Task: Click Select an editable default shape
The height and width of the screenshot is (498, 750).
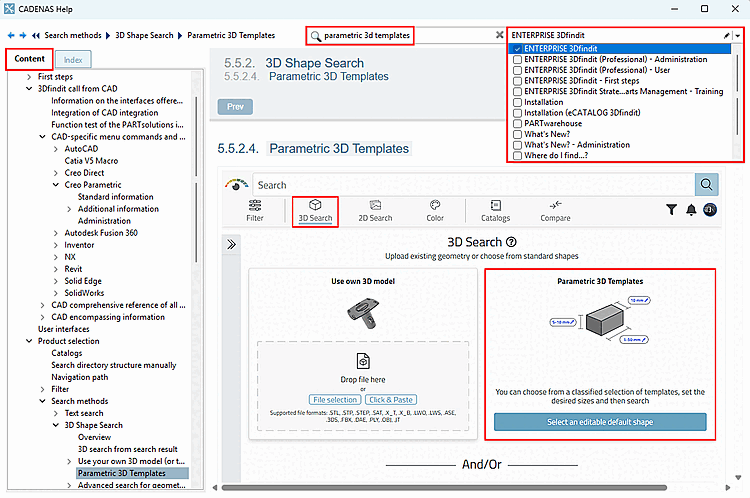Action: [600, 422]
